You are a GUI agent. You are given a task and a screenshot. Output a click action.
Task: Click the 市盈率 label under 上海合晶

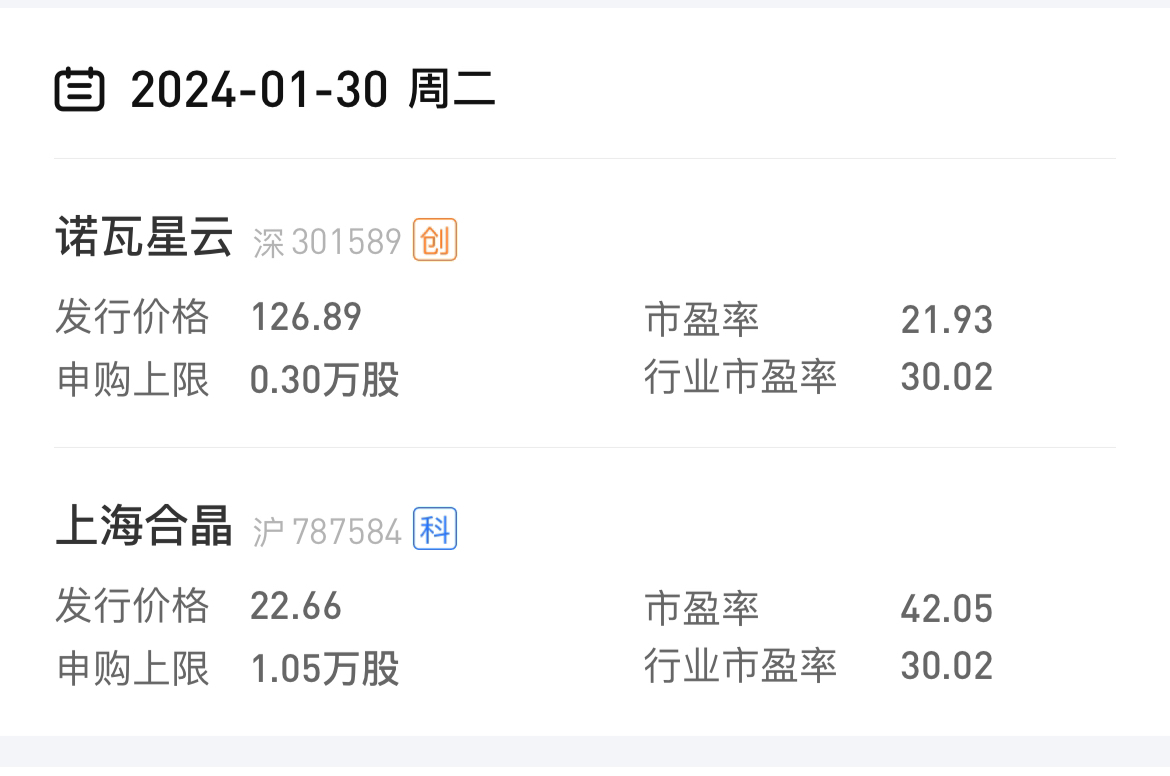702,608
